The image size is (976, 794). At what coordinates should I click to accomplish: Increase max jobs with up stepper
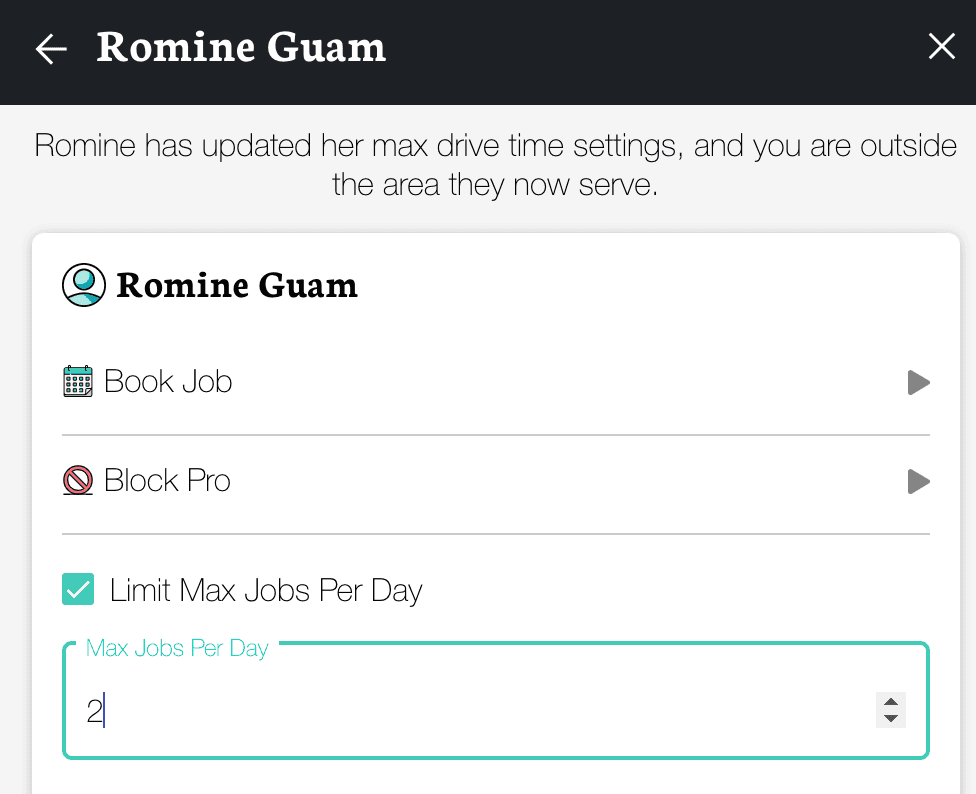pos(890,702)
